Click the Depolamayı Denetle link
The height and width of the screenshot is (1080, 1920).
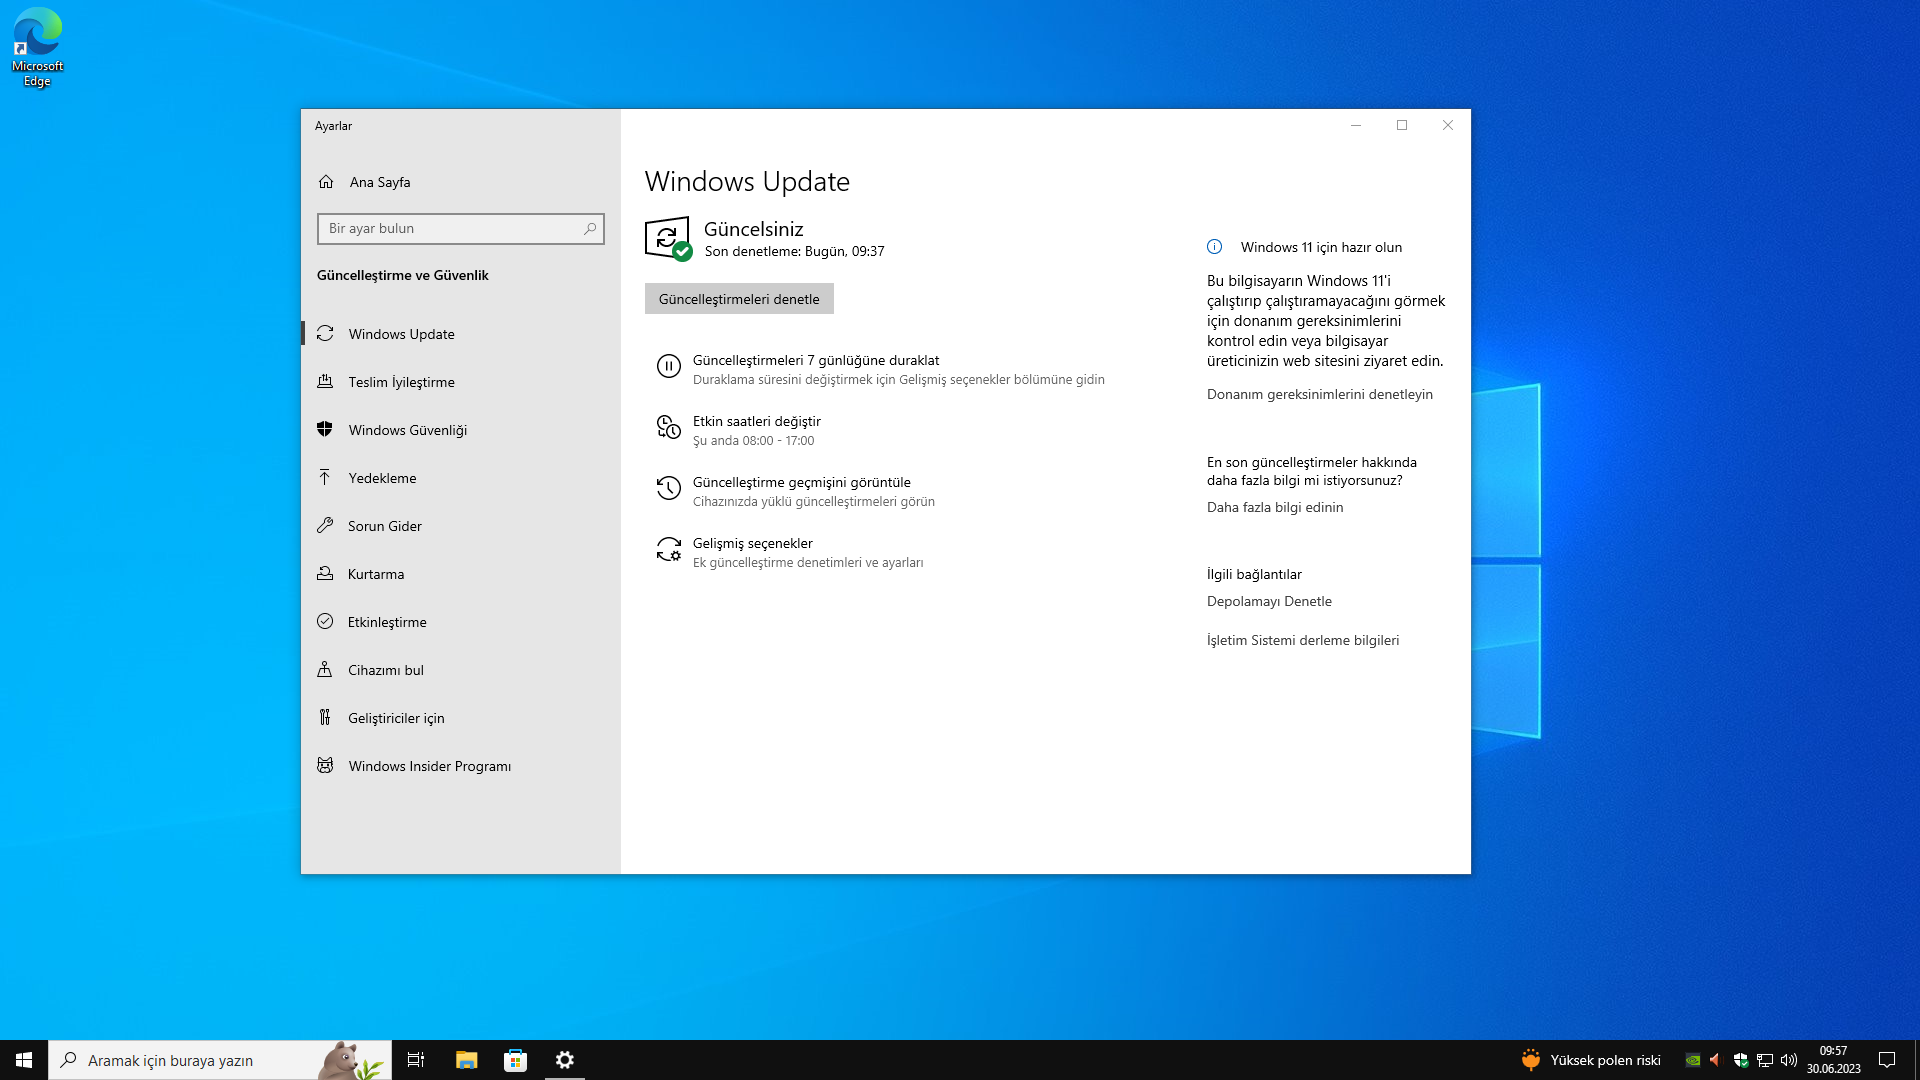[x=1269, y=601]
